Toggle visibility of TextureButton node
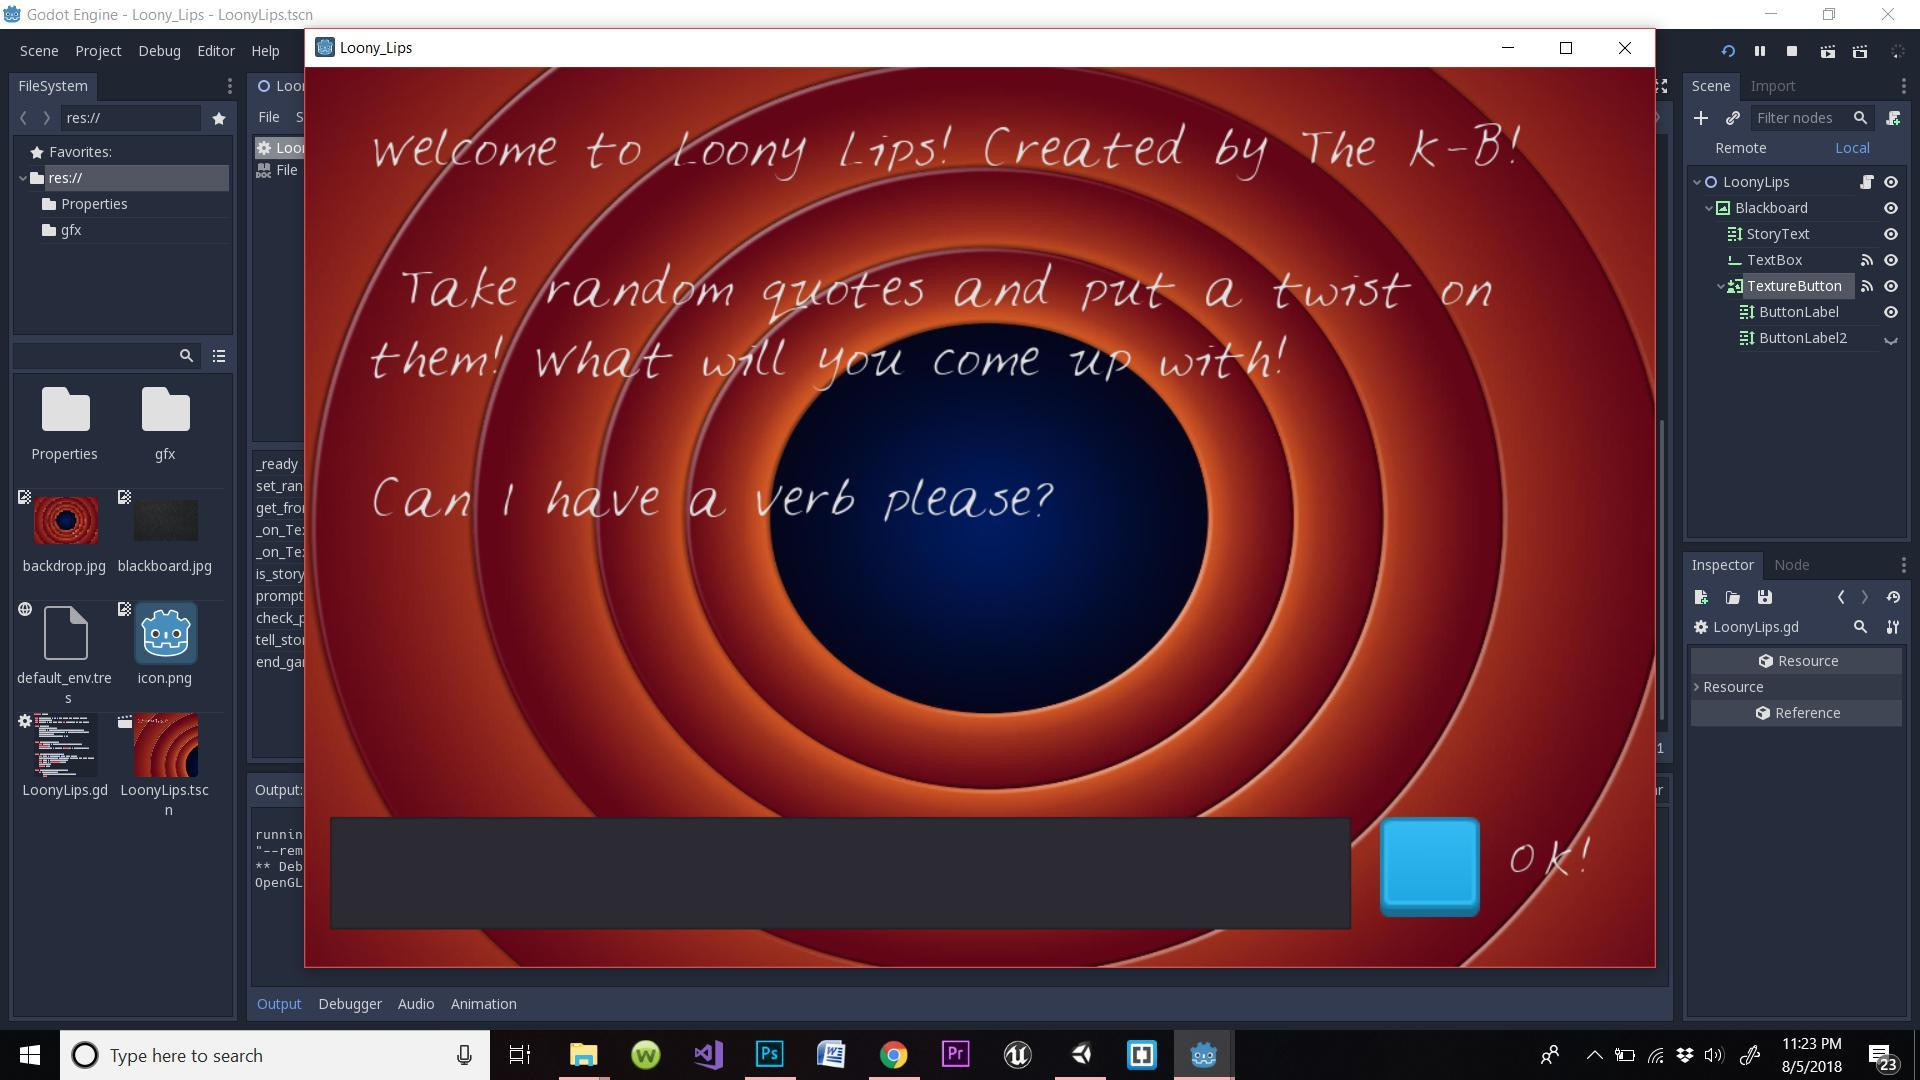 click(x=1891, y=286)
